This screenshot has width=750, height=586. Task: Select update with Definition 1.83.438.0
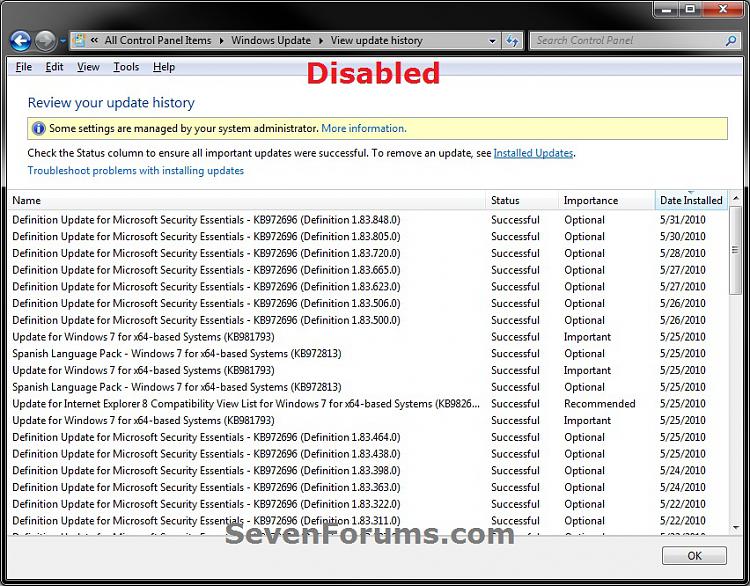point(368,454)
